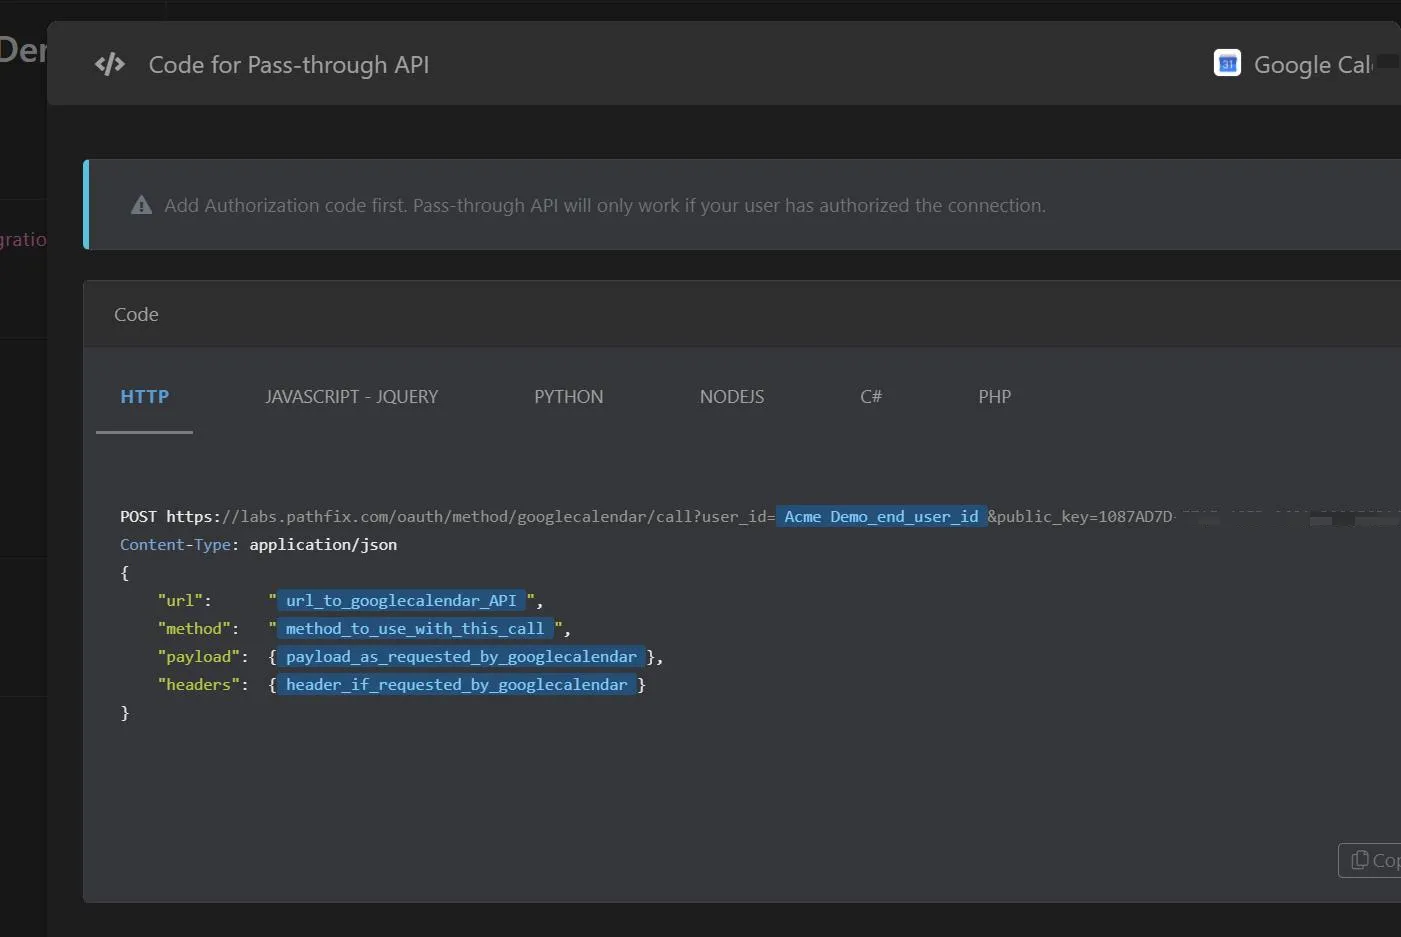Viewport: 1401px width, 937px height.
Task: Click the Acme Demo_end_user_id placeholder
Action: 881,517
